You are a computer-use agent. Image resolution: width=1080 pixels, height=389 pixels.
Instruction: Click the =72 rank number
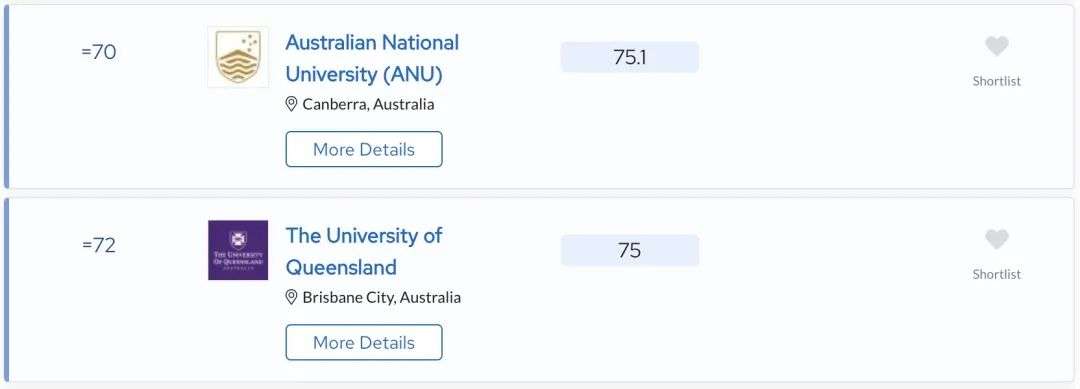point(98,245)
